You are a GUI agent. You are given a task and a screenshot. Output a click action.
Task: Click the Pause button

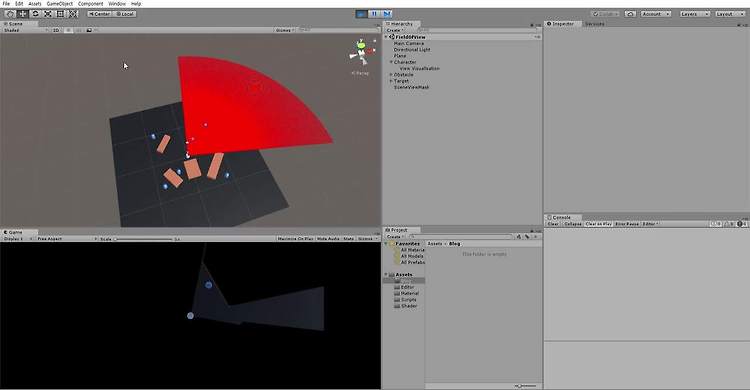[x=375, y=14]
